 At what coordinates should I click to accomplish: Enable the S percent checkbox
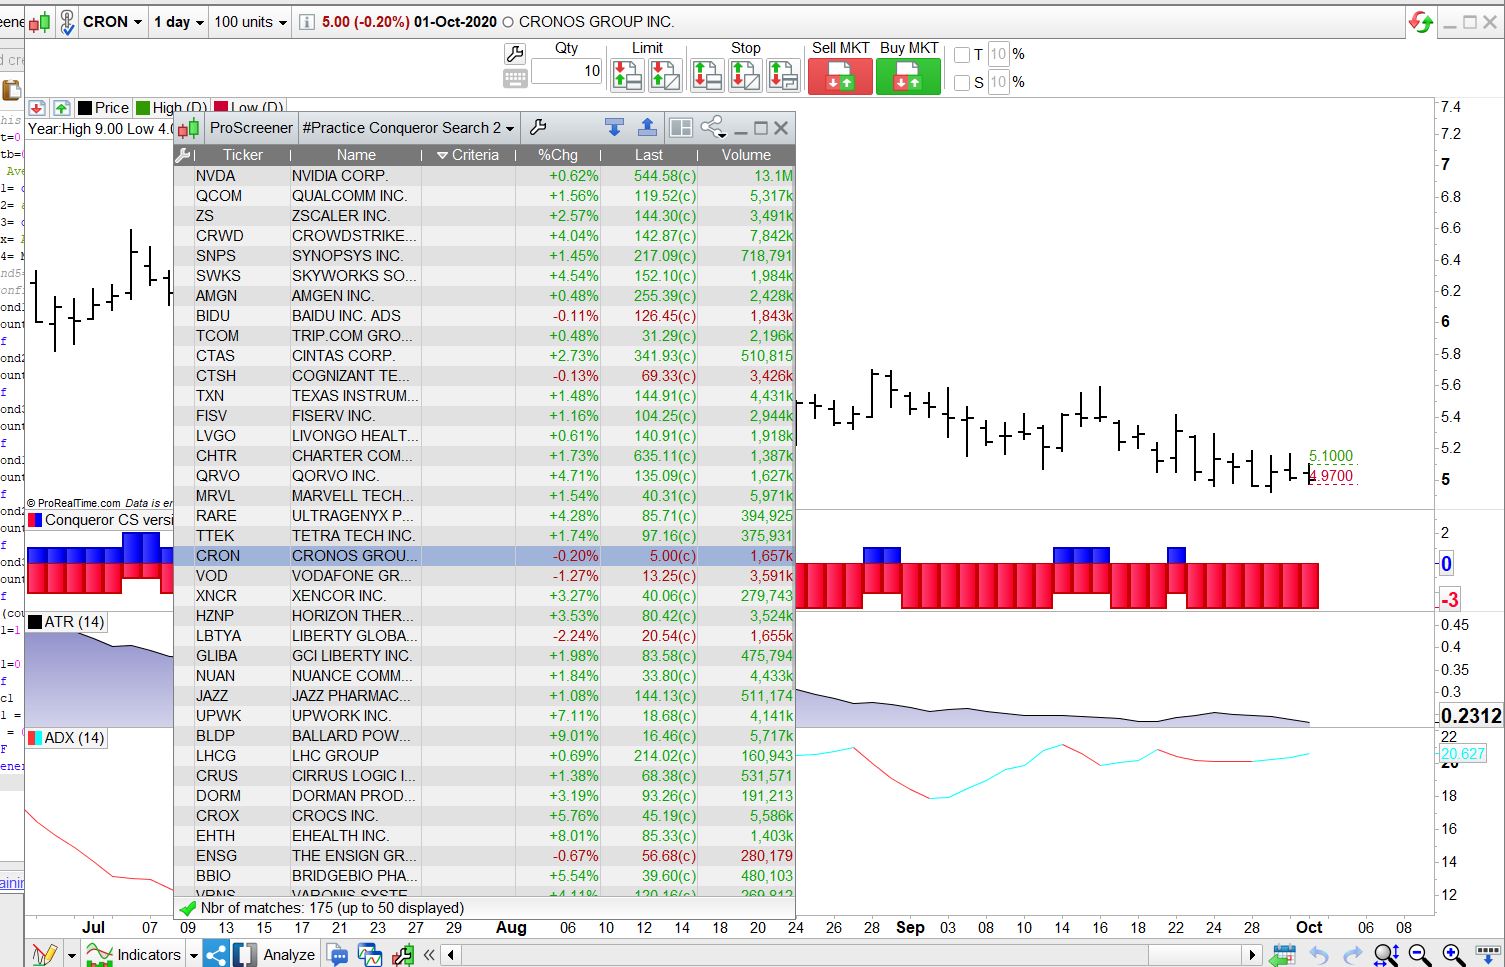962,83
